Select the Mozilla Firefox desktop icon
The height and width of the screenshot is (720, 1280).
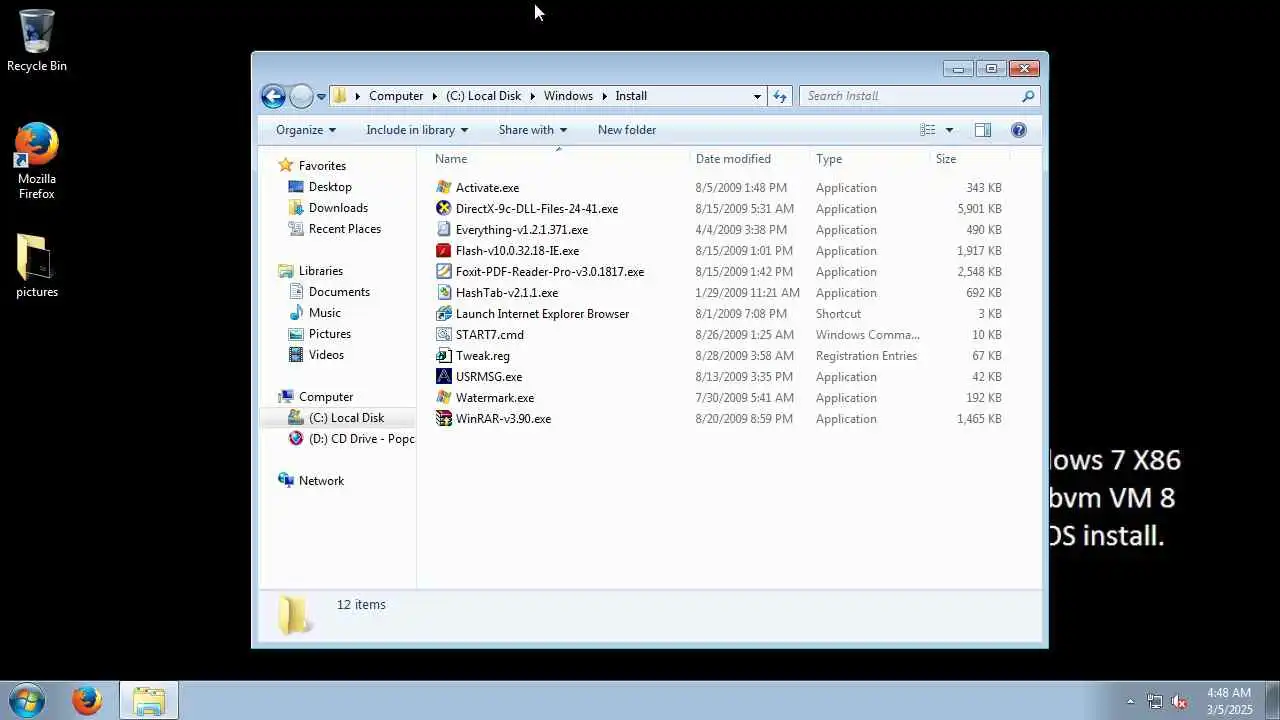click(37, 161)
